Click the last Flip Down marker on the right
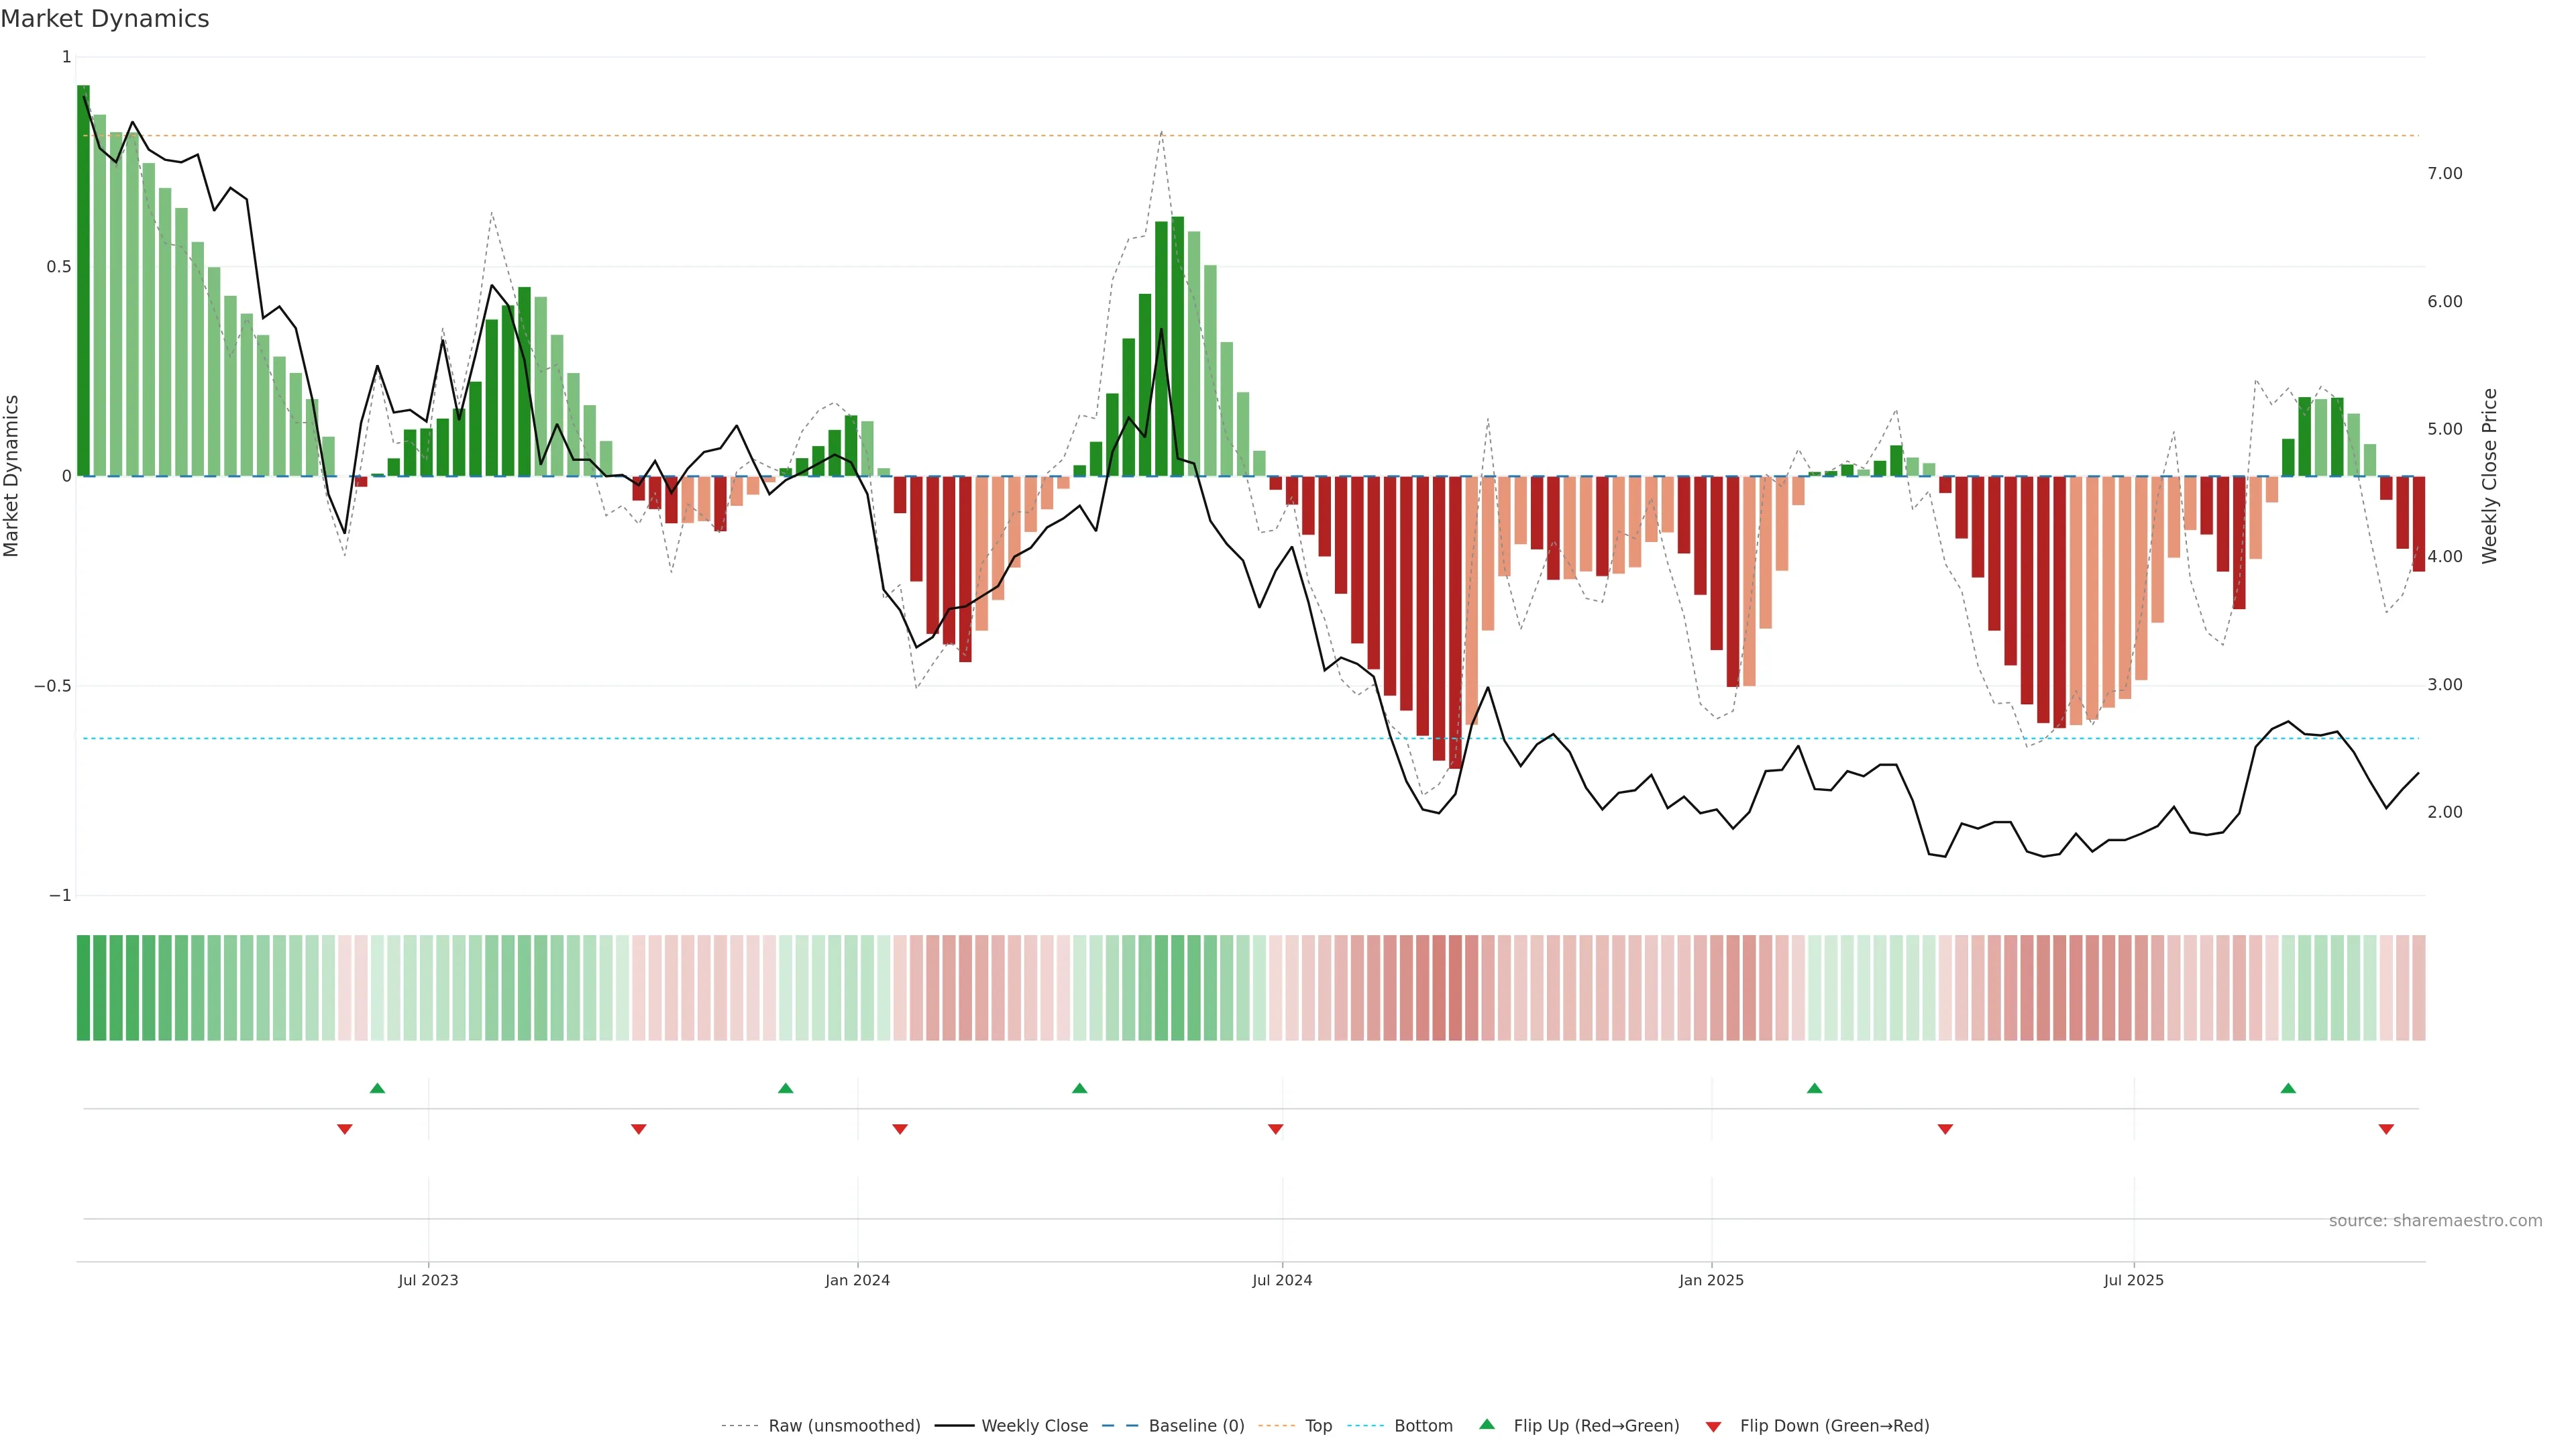The height and width of the screenshot is (1449, 2576). tap(2386, 1129)
